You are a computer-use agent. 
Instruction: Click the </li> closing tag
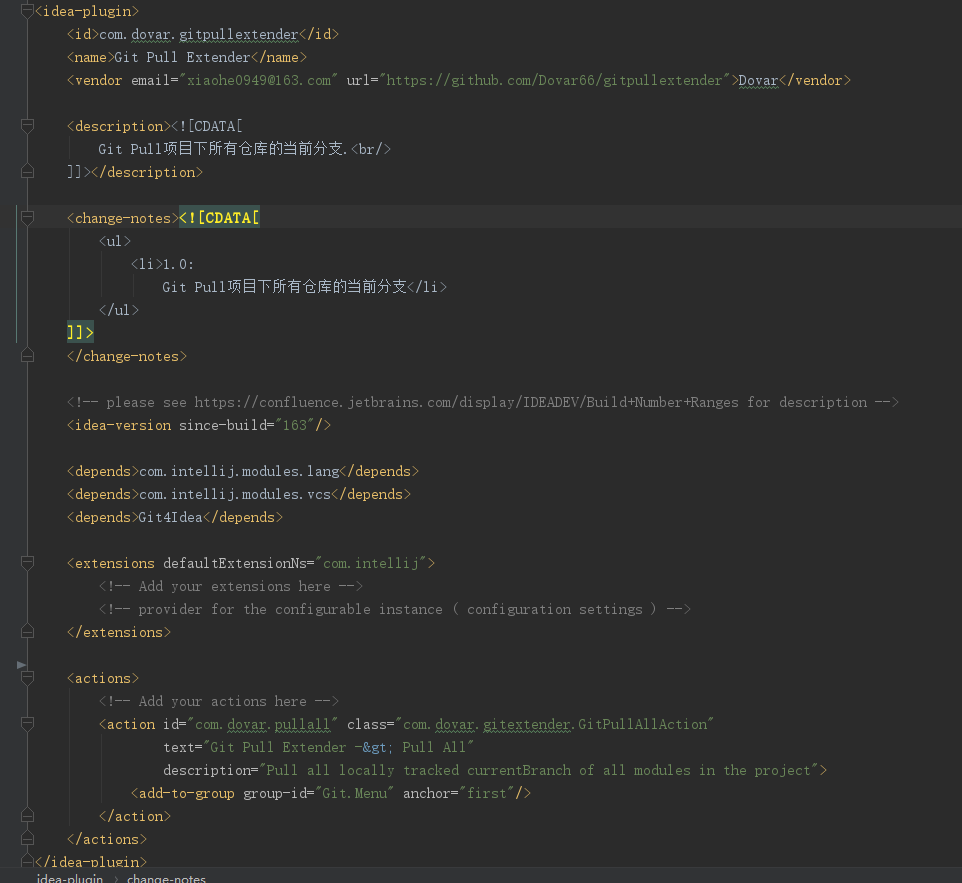tap(427, 287)
